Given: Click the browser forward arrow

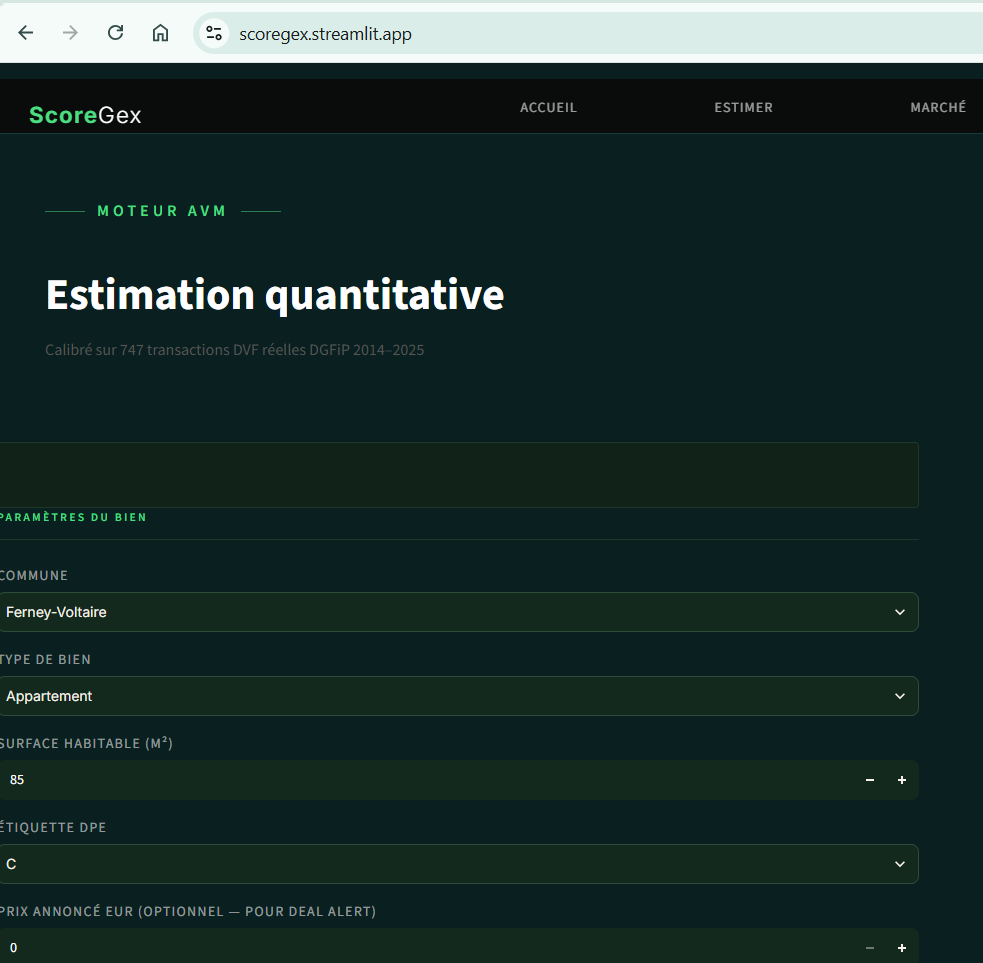Looking at the screenshot, I should point(70,33).
